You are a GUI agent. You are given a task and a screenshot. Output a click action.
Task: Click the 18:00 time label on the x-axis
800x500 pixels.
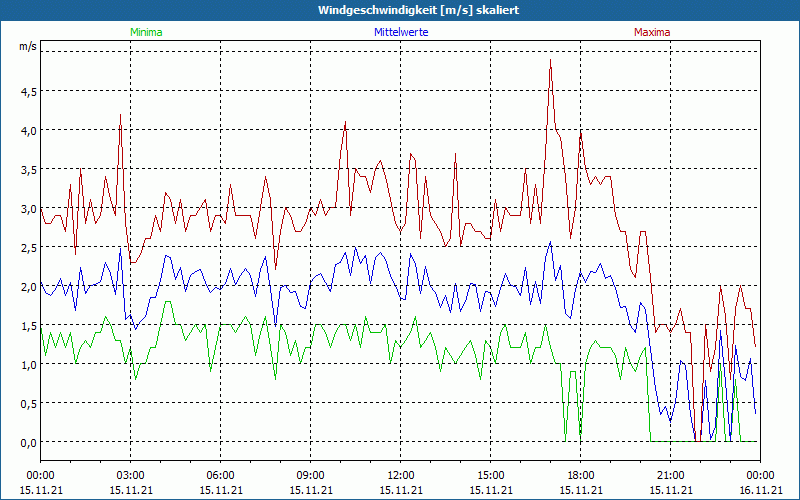pos(581,476)
